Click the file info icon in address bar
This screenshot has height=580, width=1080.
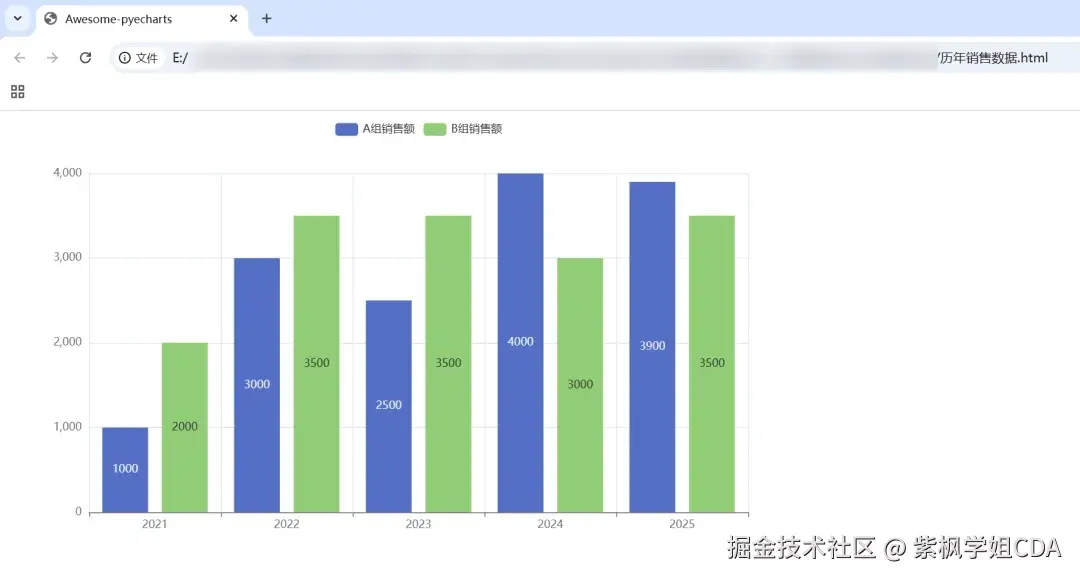125,58
